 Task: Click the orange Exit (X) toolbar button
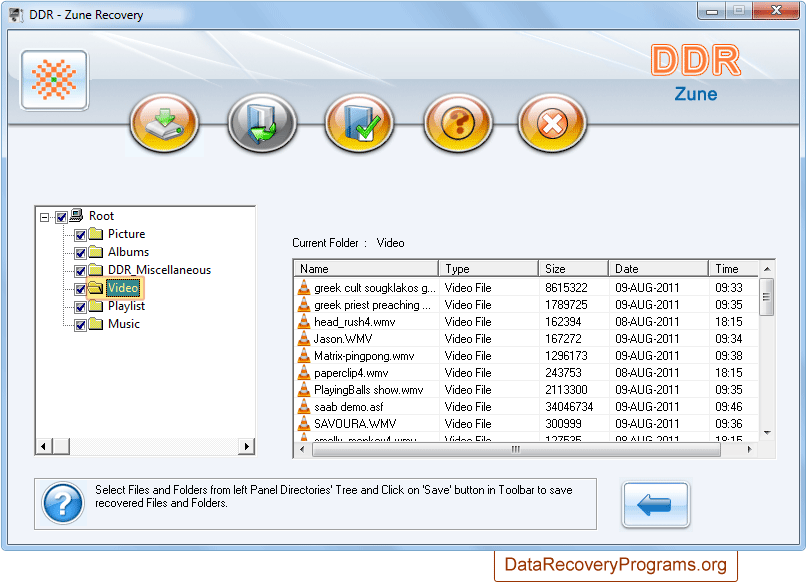[x=552, y=123]
